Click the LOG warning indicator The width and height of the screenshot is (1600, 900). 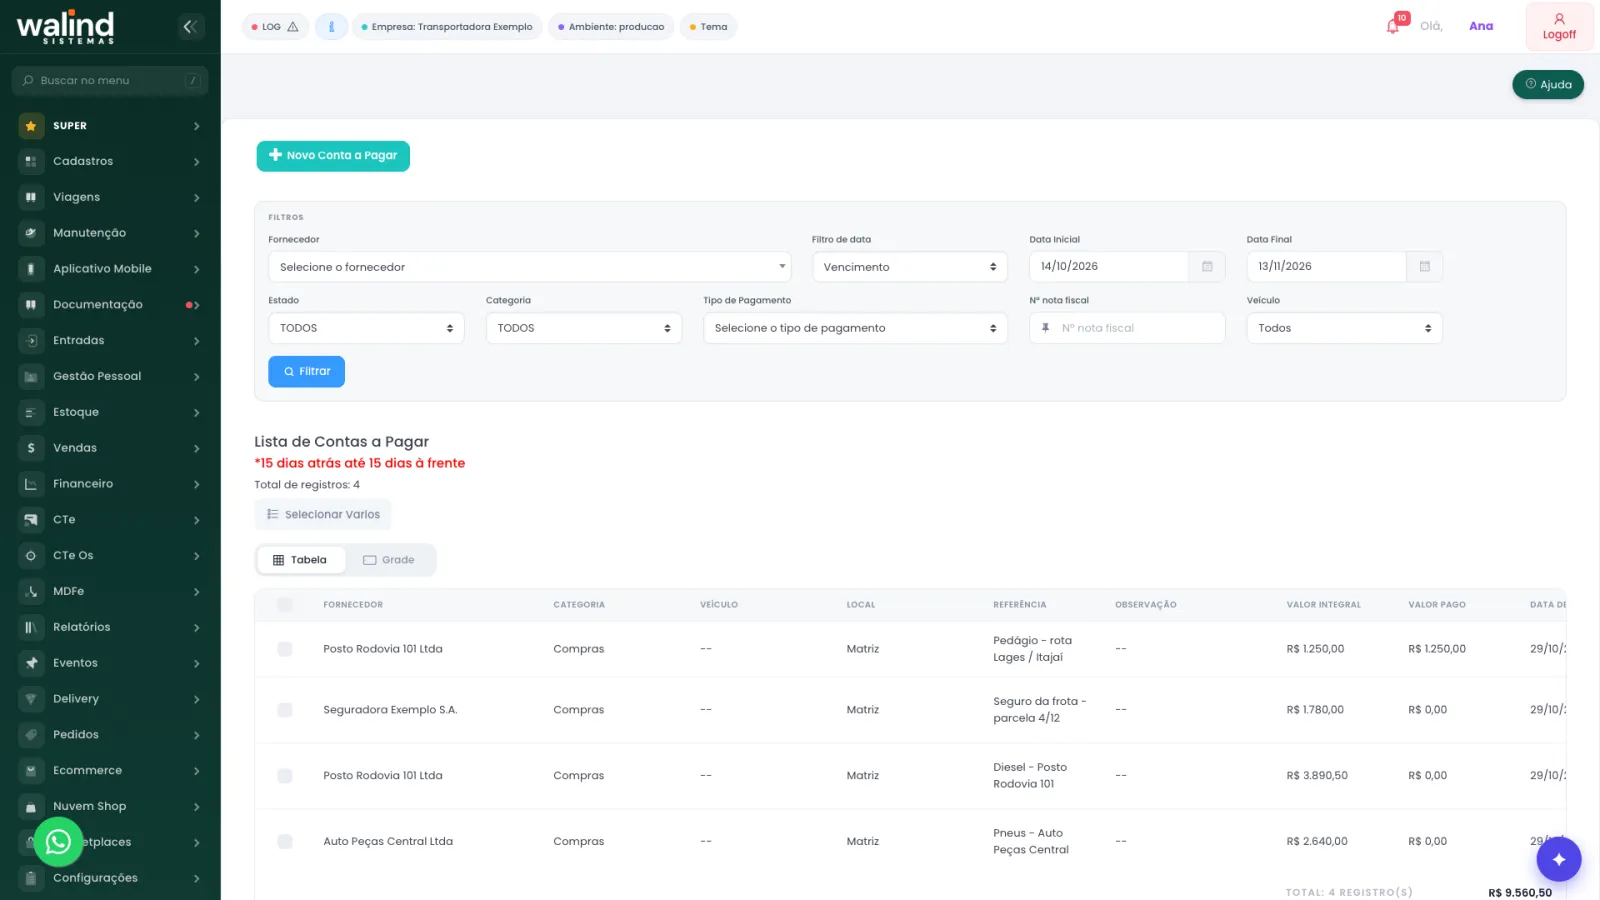(x=275, y=27)
